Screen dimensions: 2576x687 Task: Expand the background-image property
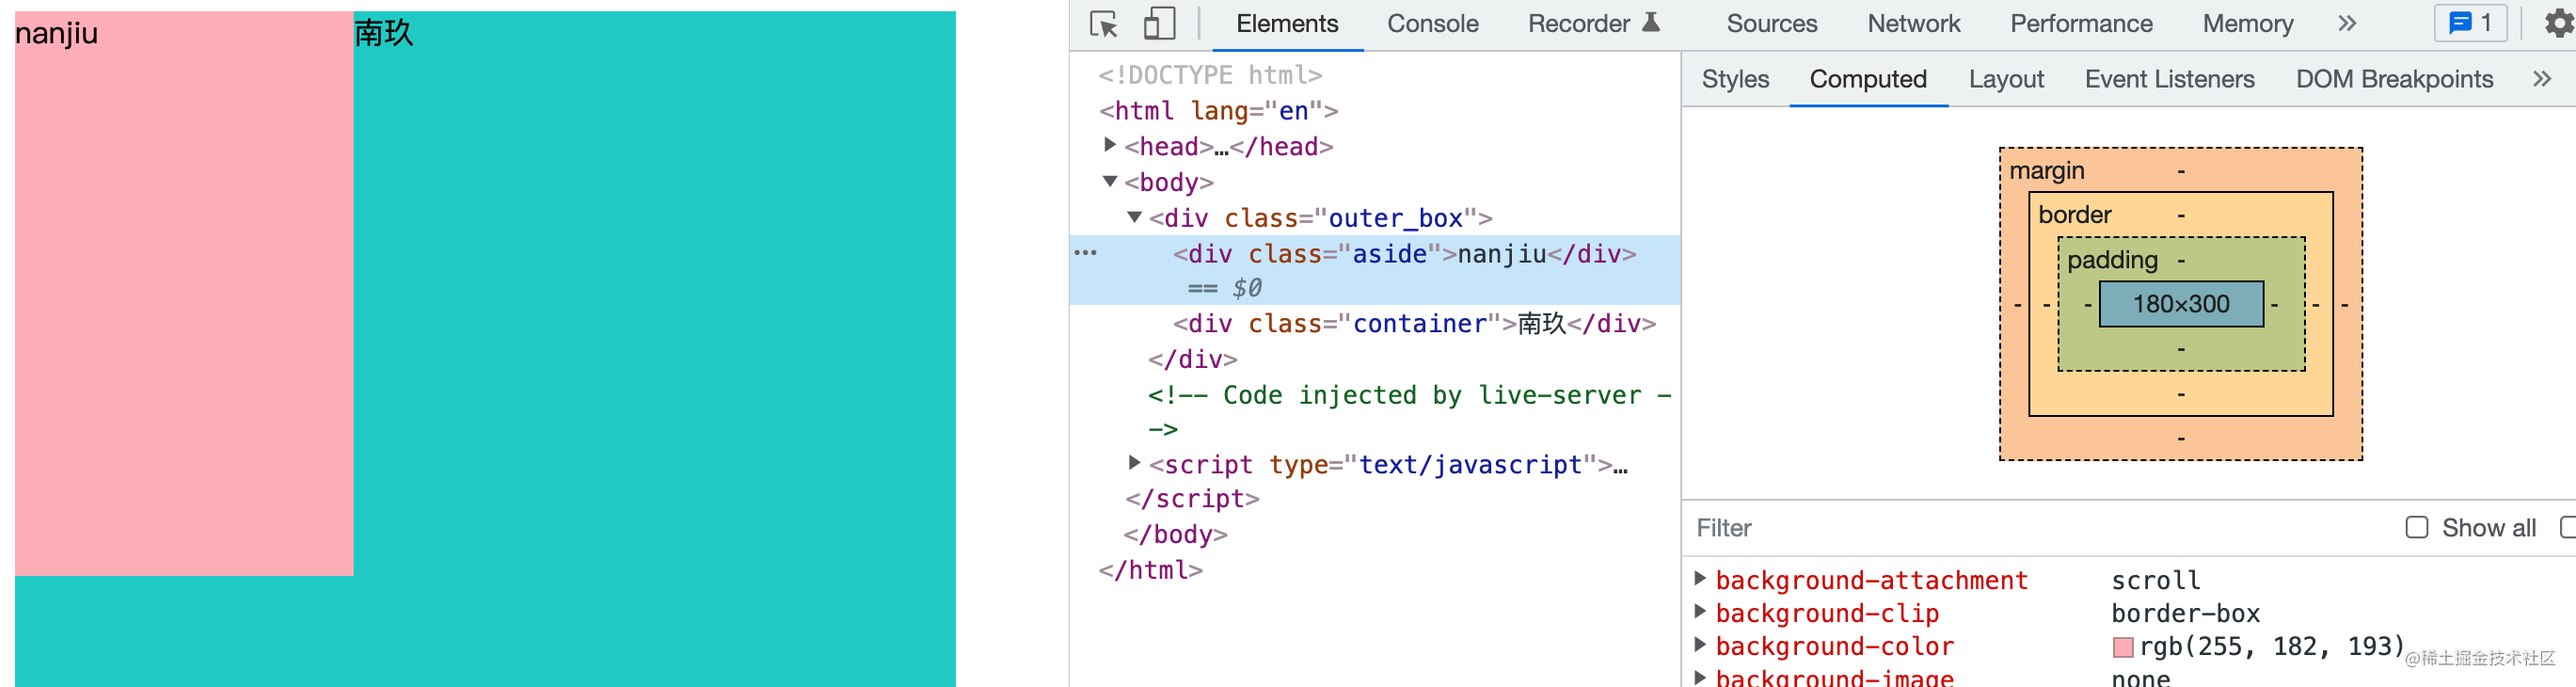(x=1699, y=677)
